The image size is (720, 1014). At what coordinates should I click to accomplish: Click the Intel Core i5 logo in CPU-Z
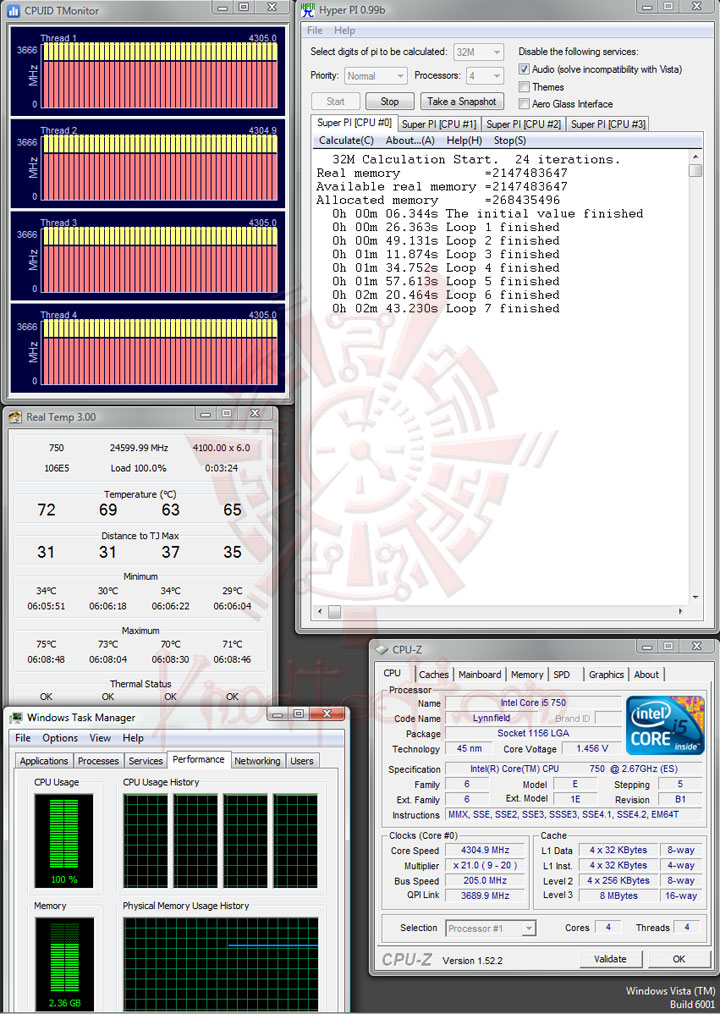666,725
